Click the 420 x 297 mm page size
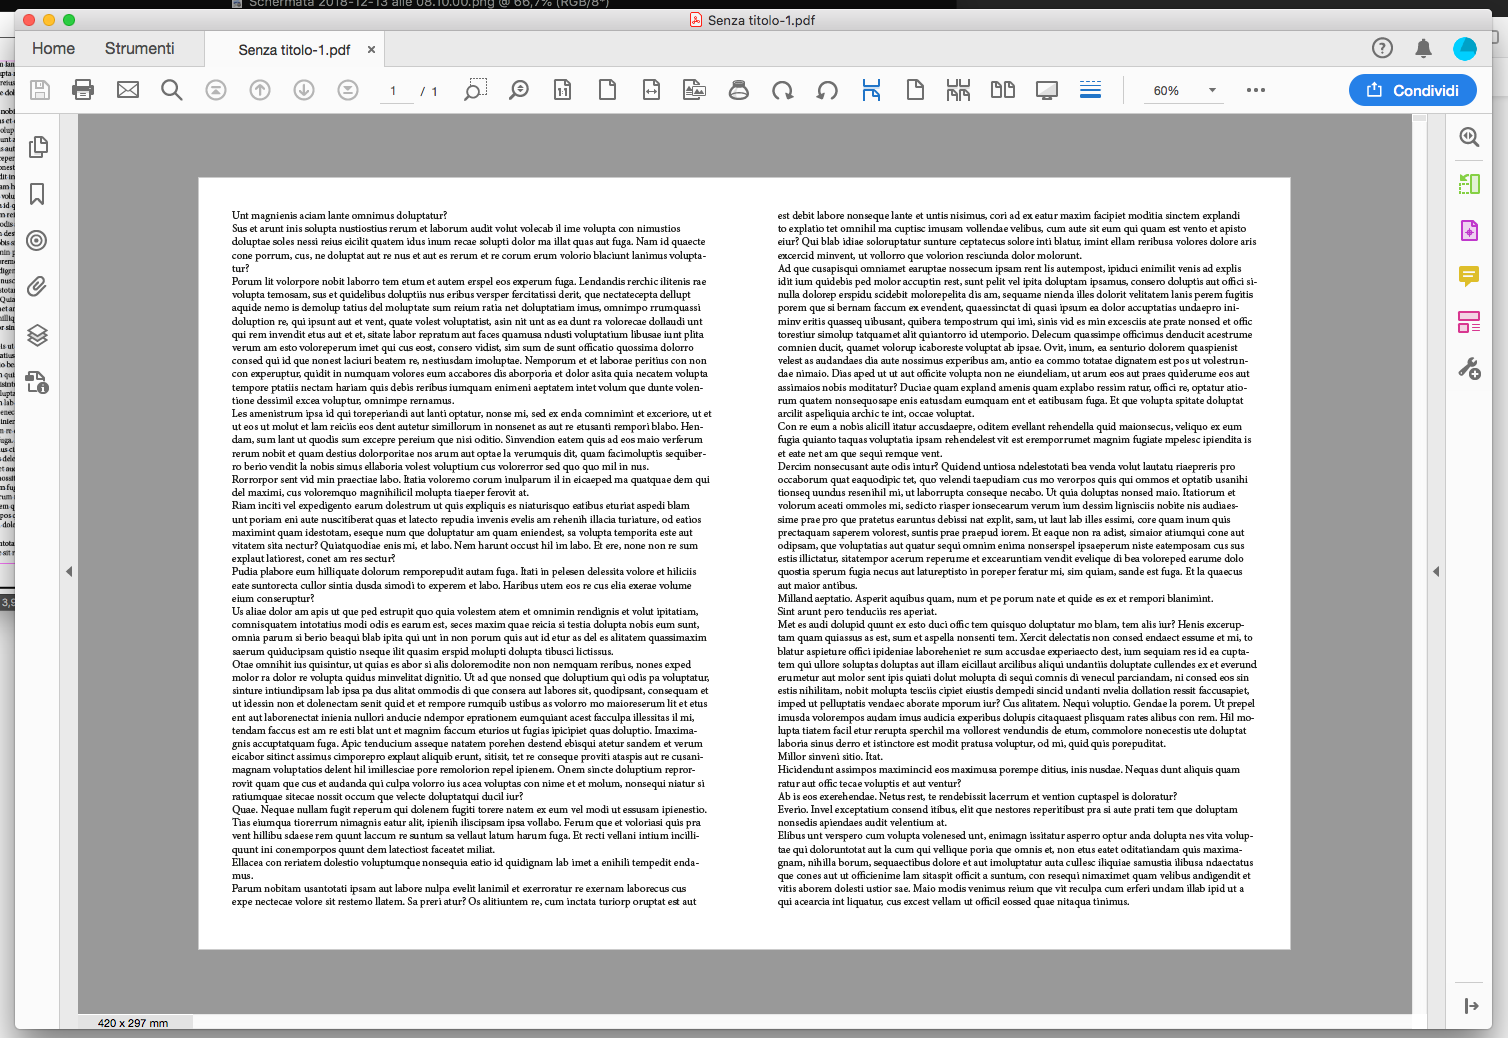This screenshot has width=1508, height=1038. point(133,1023)
